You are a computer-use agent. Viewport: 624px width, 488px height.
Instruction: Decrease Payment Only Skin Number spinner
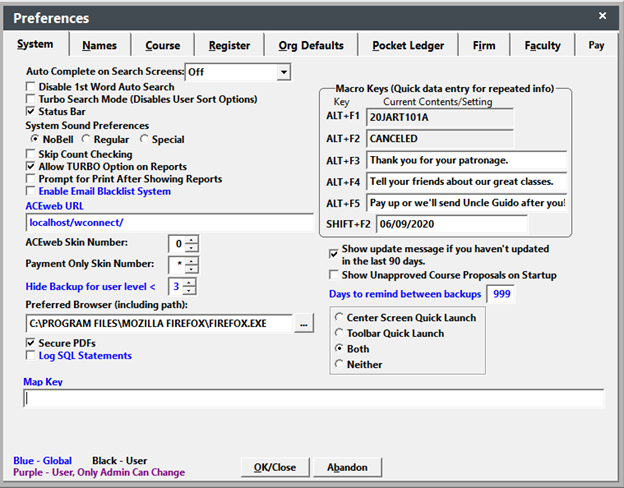[x=191, y=269]
